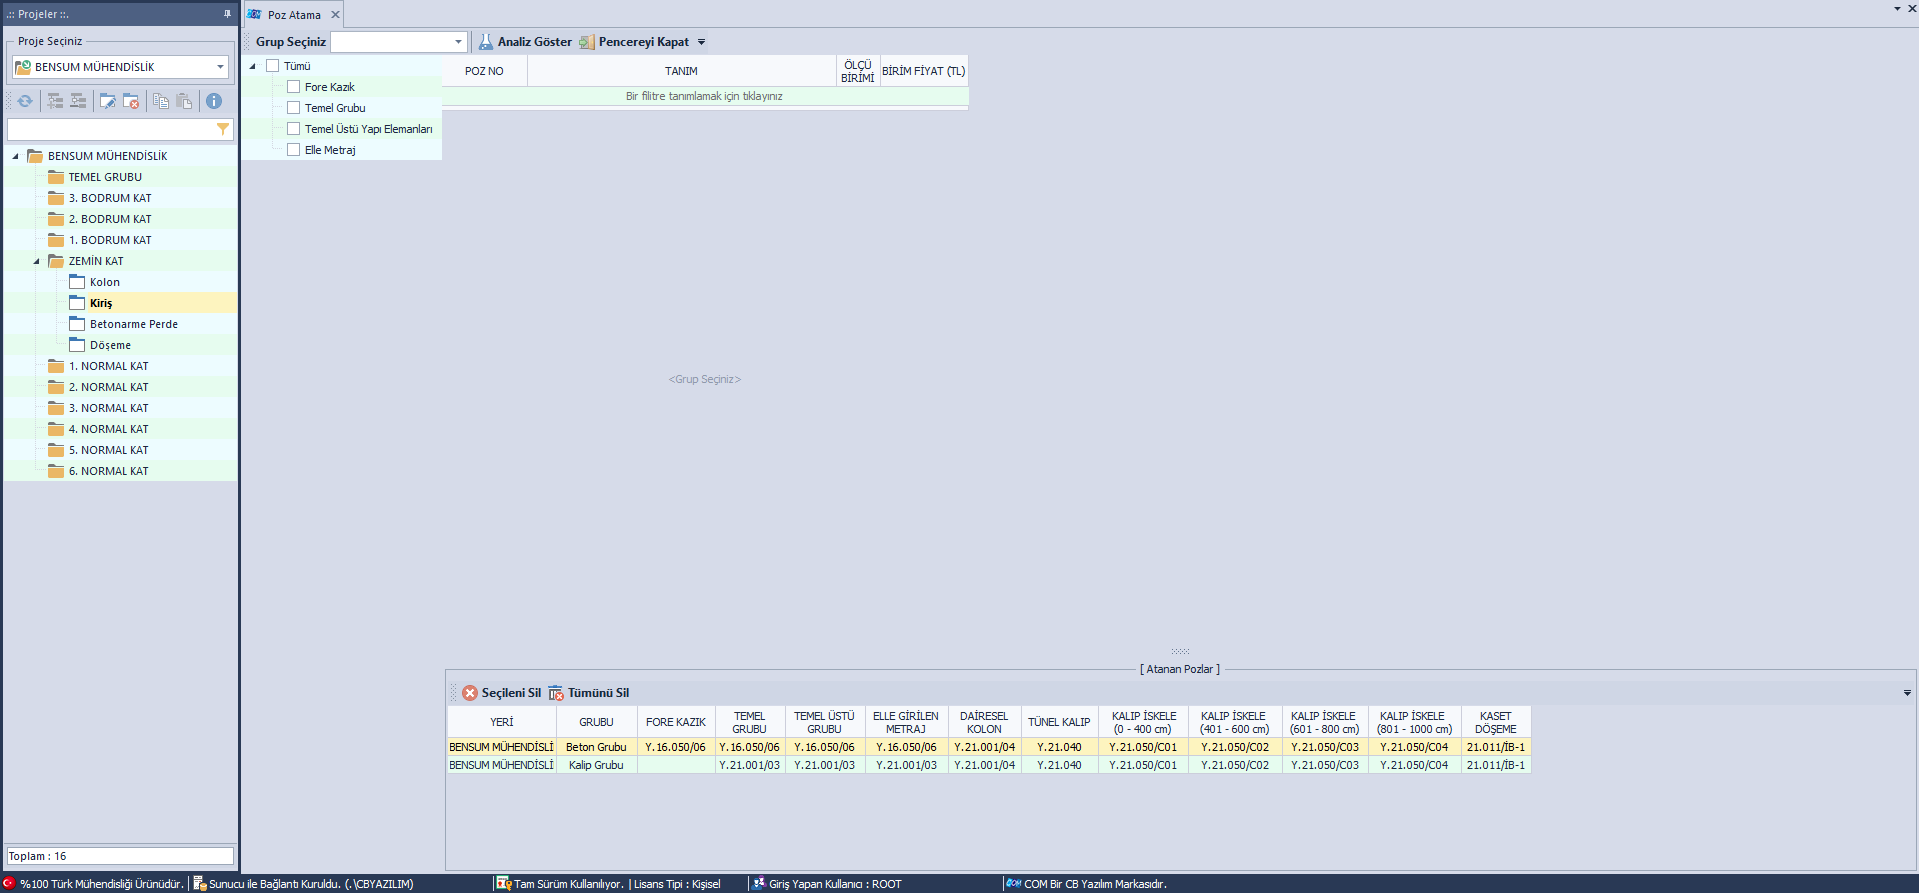
Task: Click the Analiz Göster button
Action: pos(525,42)
